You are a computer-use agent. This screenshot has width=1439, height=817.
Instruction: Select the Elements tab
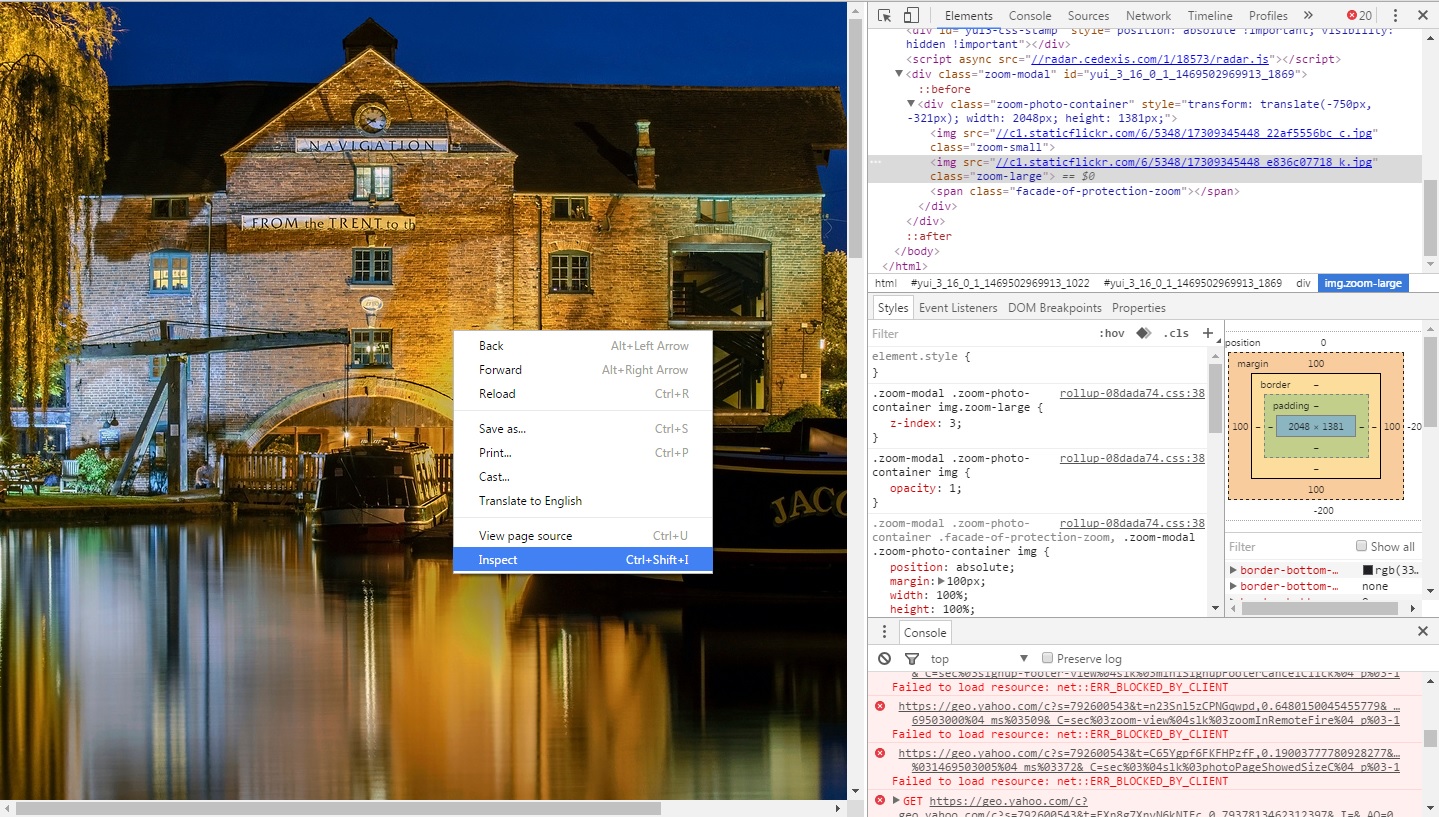click(x=968, y=15)
